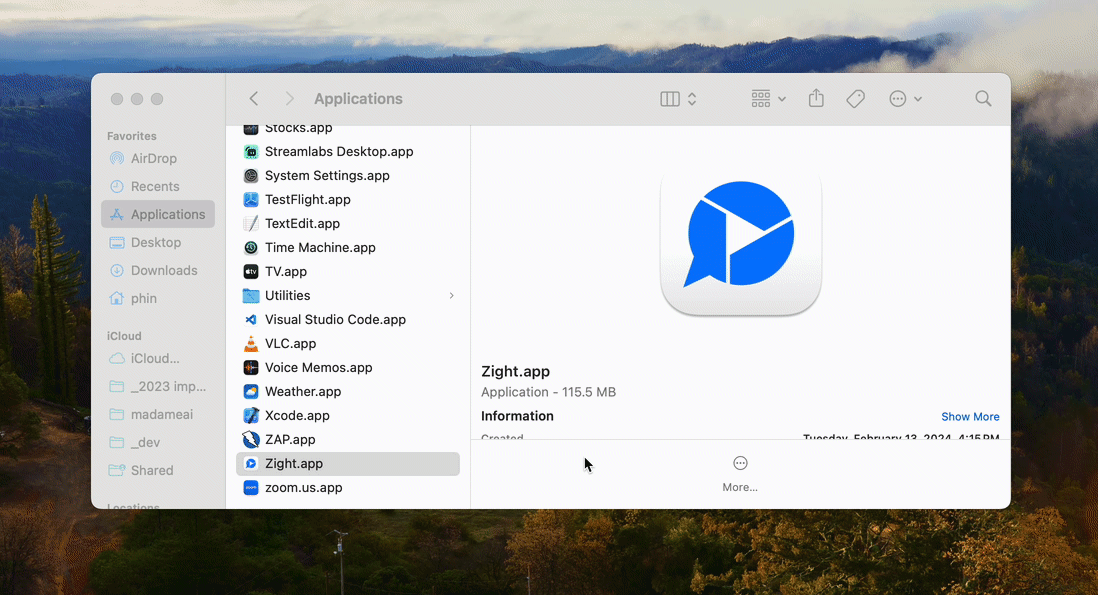This screenshot has height=595, width=1098.
Task: Open the _2023 imp... sidebar folder
Action: (158, 386)
